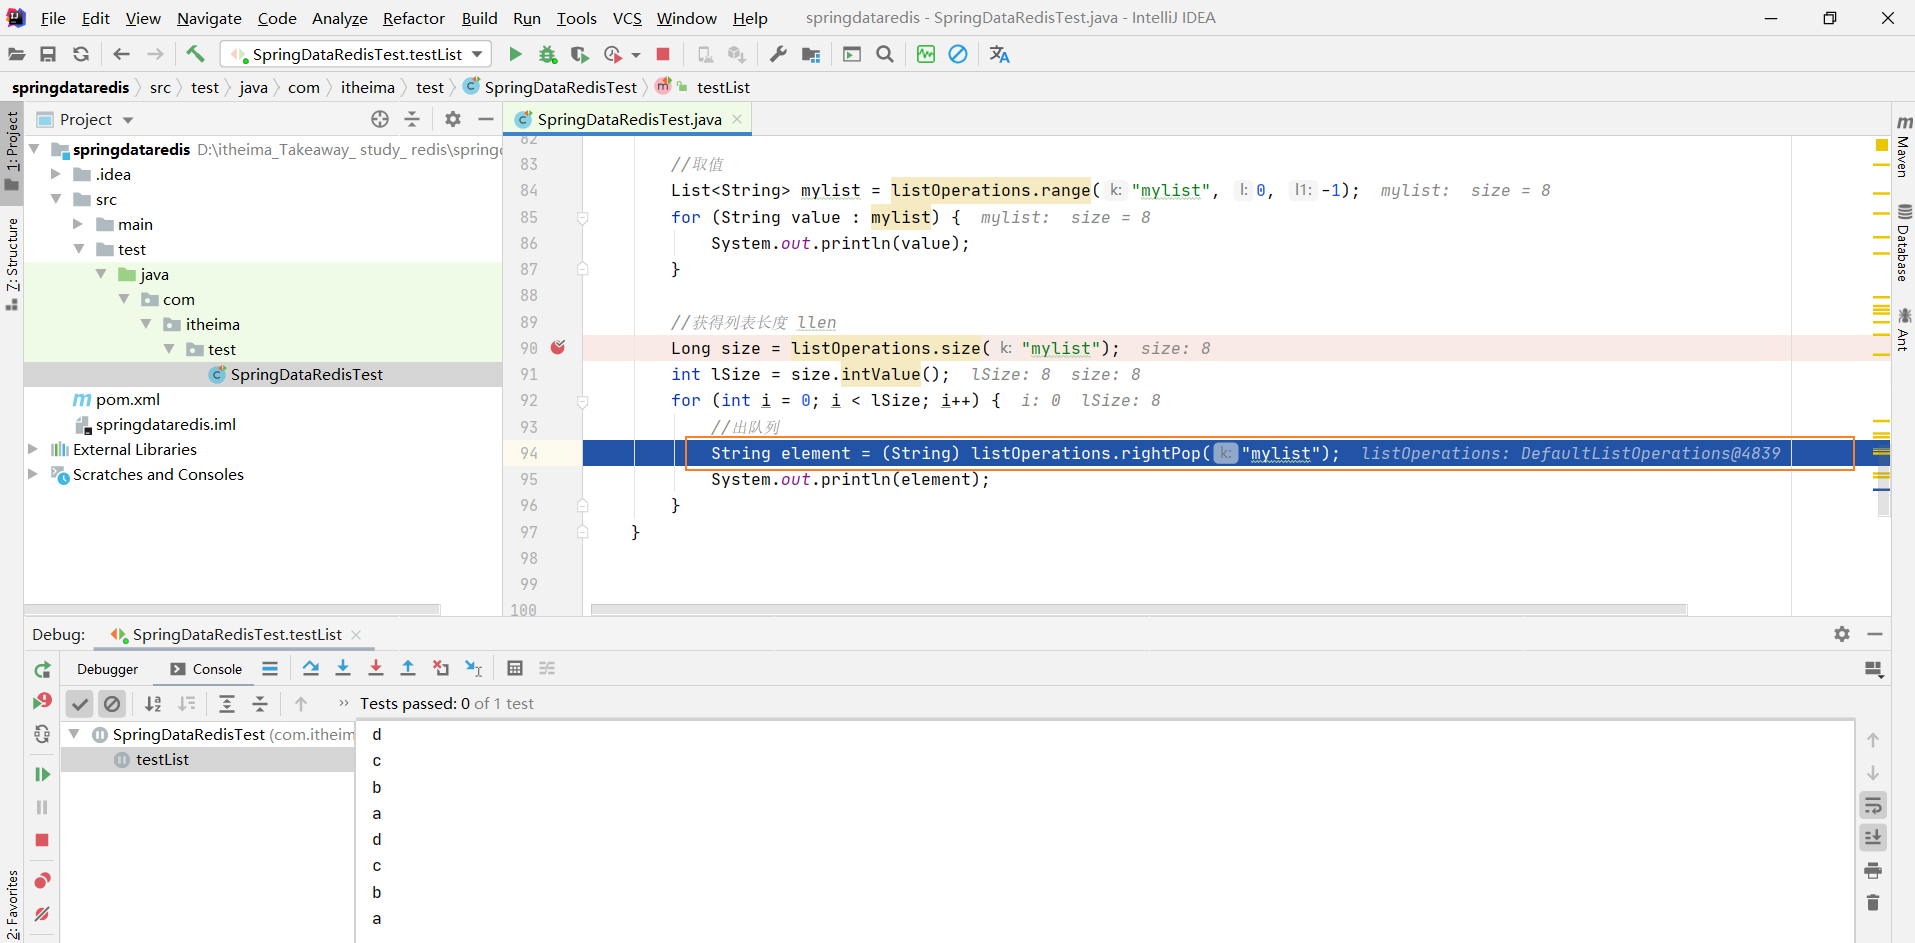Expand the .idea folder
This screenshot has width=1915, height=943.
click(56, 174)
